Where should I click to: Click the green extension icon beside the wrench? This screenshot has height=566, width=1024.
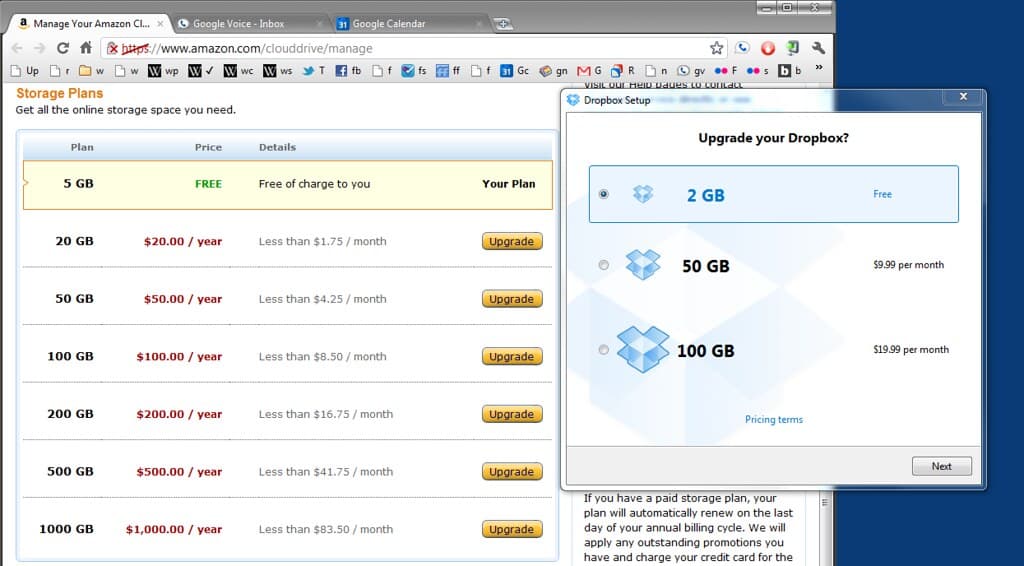tap(792, 48)
